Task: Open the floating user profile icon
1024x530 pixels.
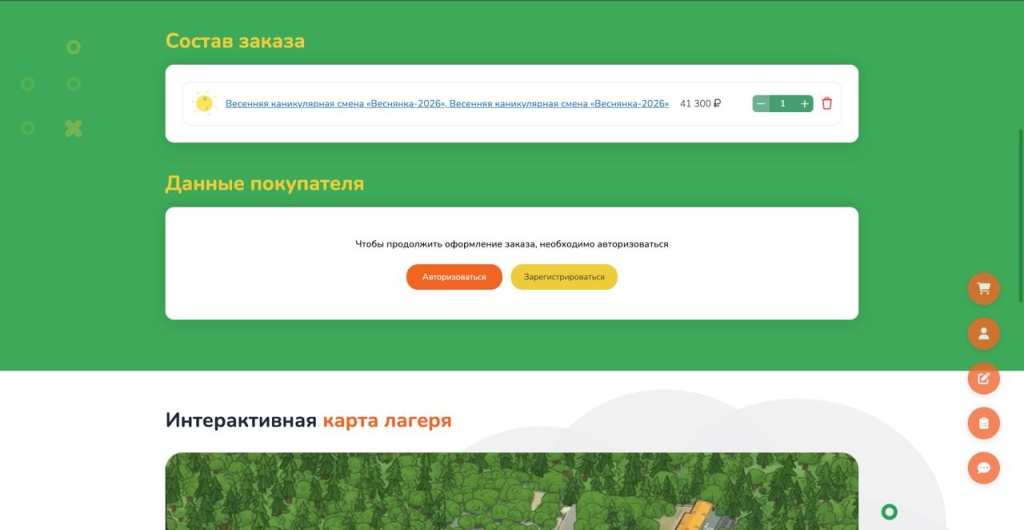Action: (983, 333)
